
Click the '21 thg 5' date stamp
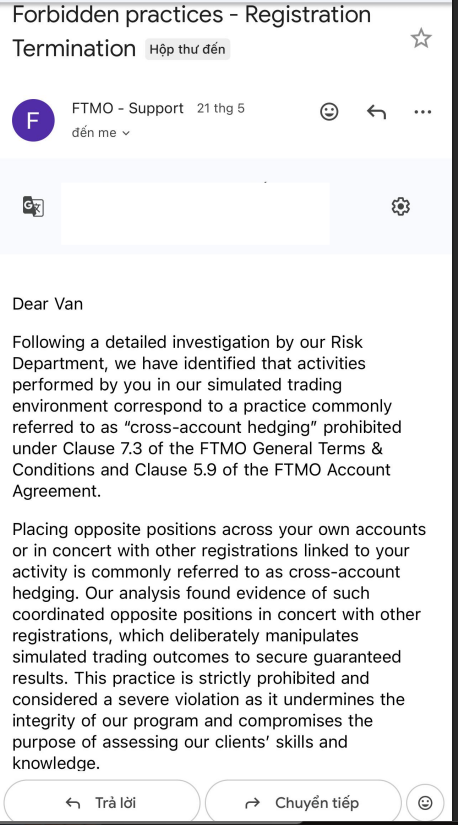(x=221, y=108)
